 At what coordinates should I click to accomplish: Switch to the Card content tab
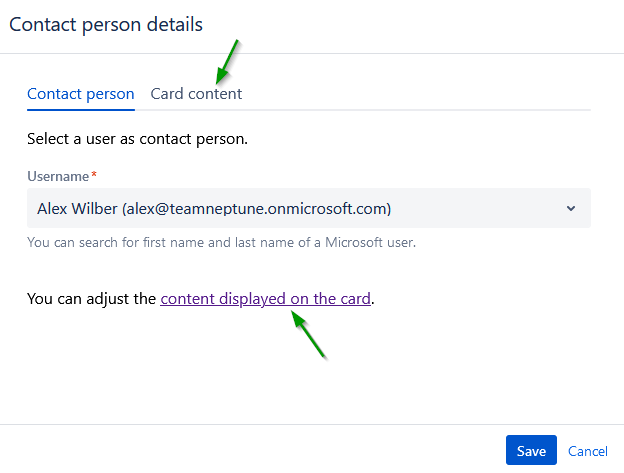tap(196, 94)
